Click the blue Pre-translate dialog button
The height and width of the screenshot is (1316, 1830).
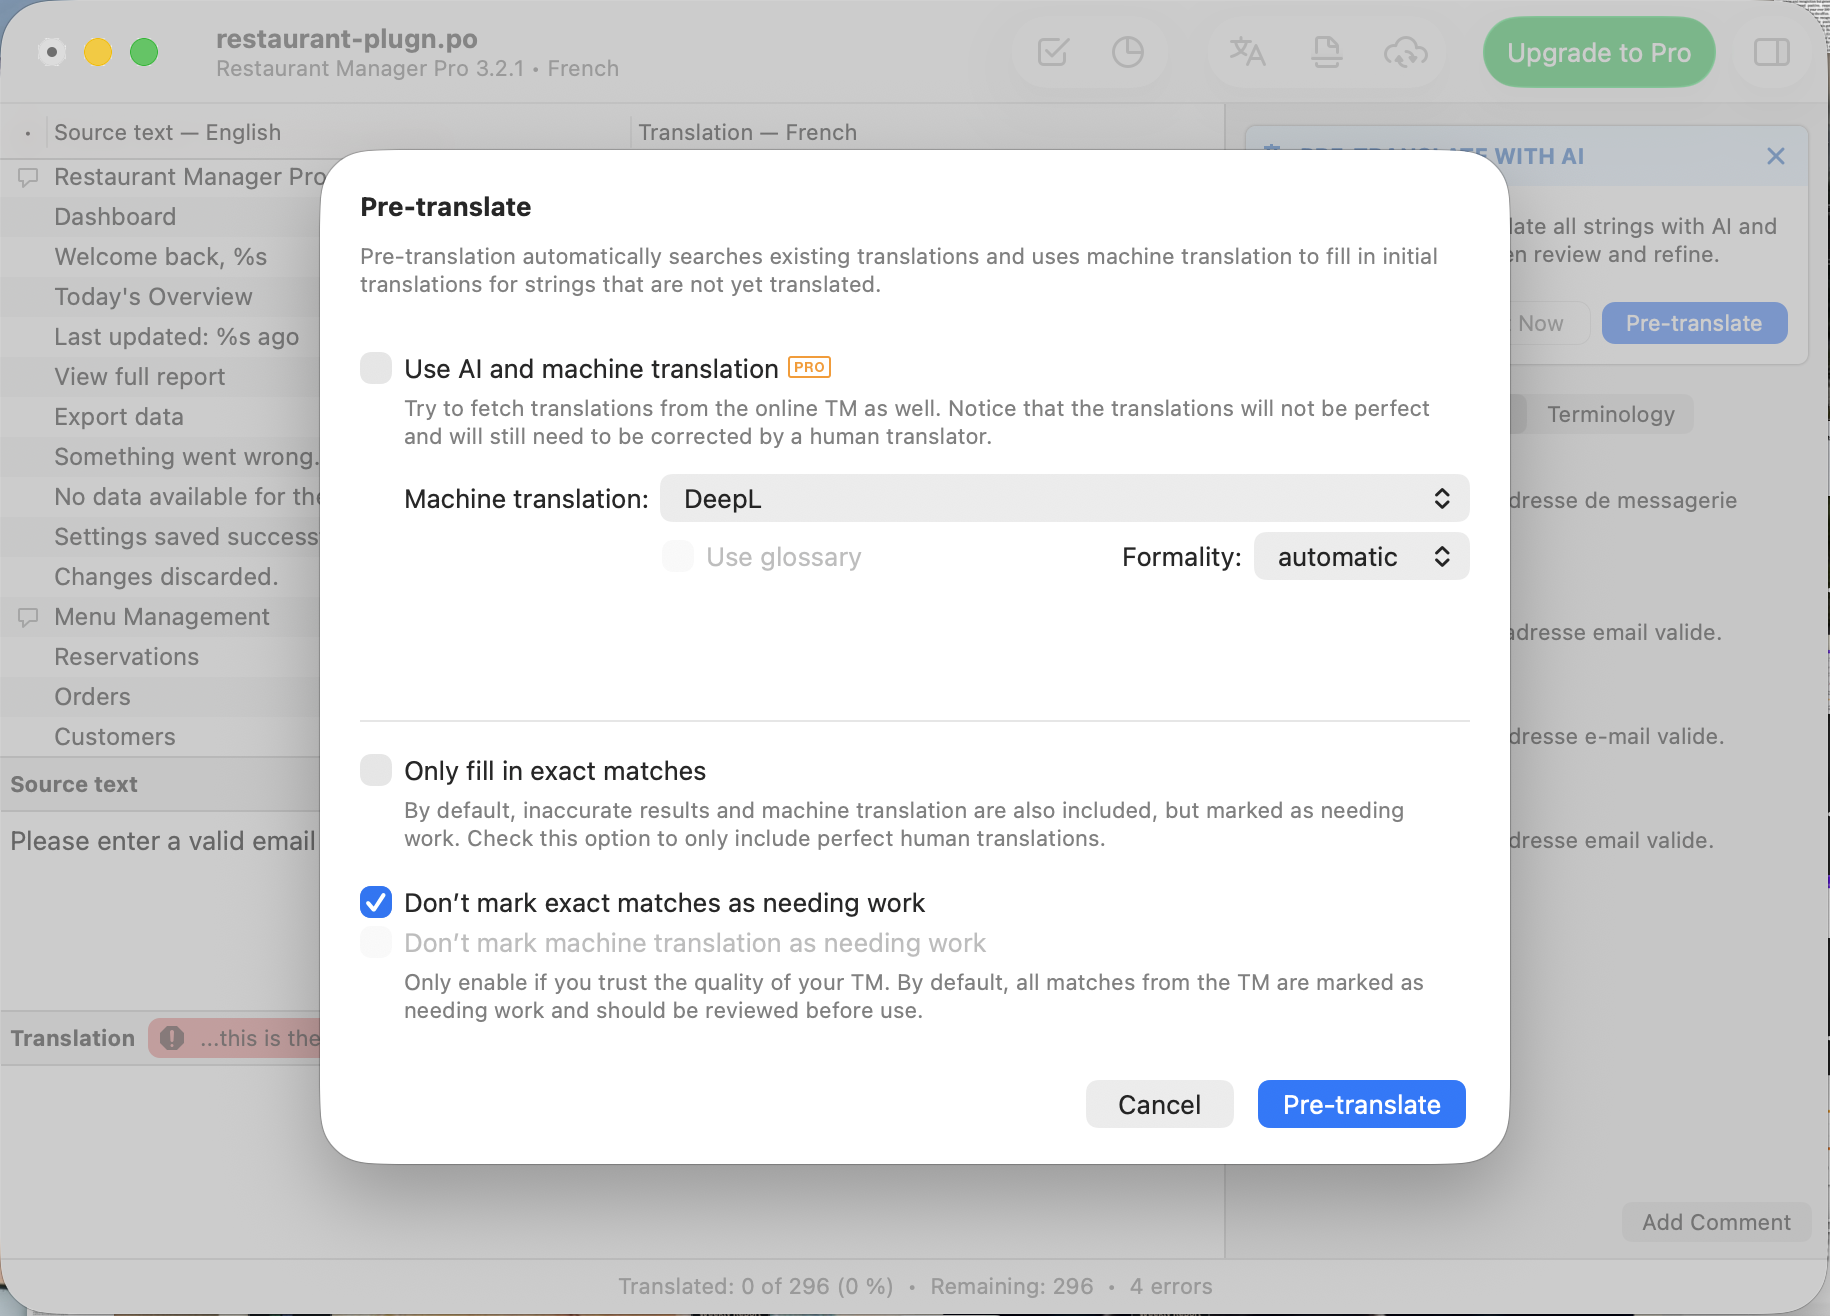point(1361,1104)
